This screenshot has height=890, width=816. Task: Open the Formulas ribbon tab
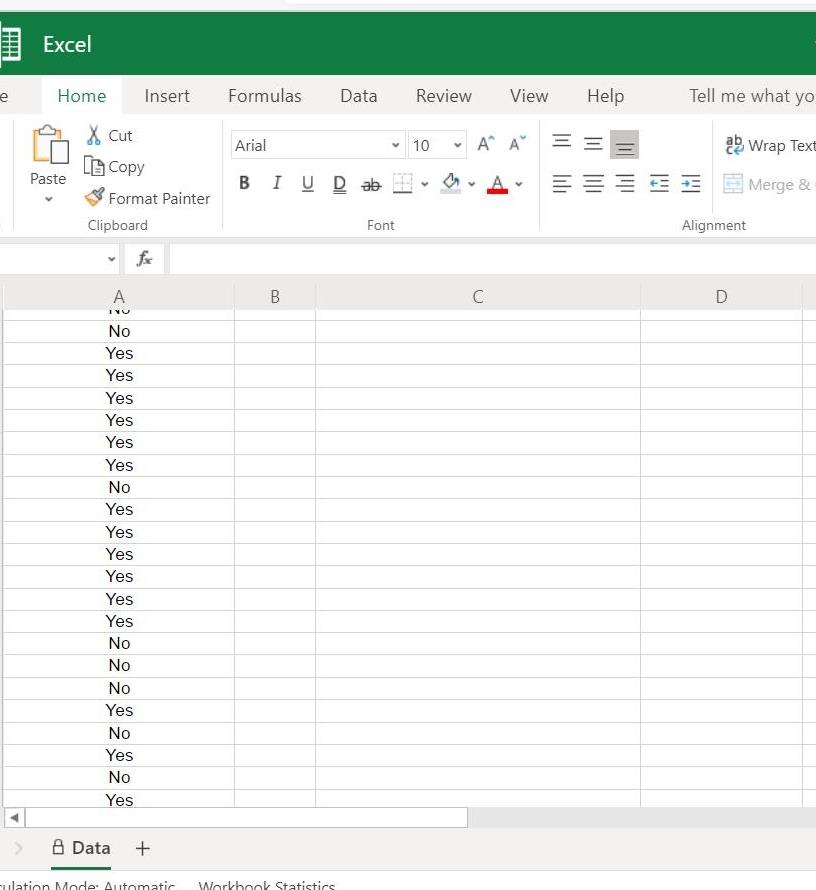pos(264,96)
